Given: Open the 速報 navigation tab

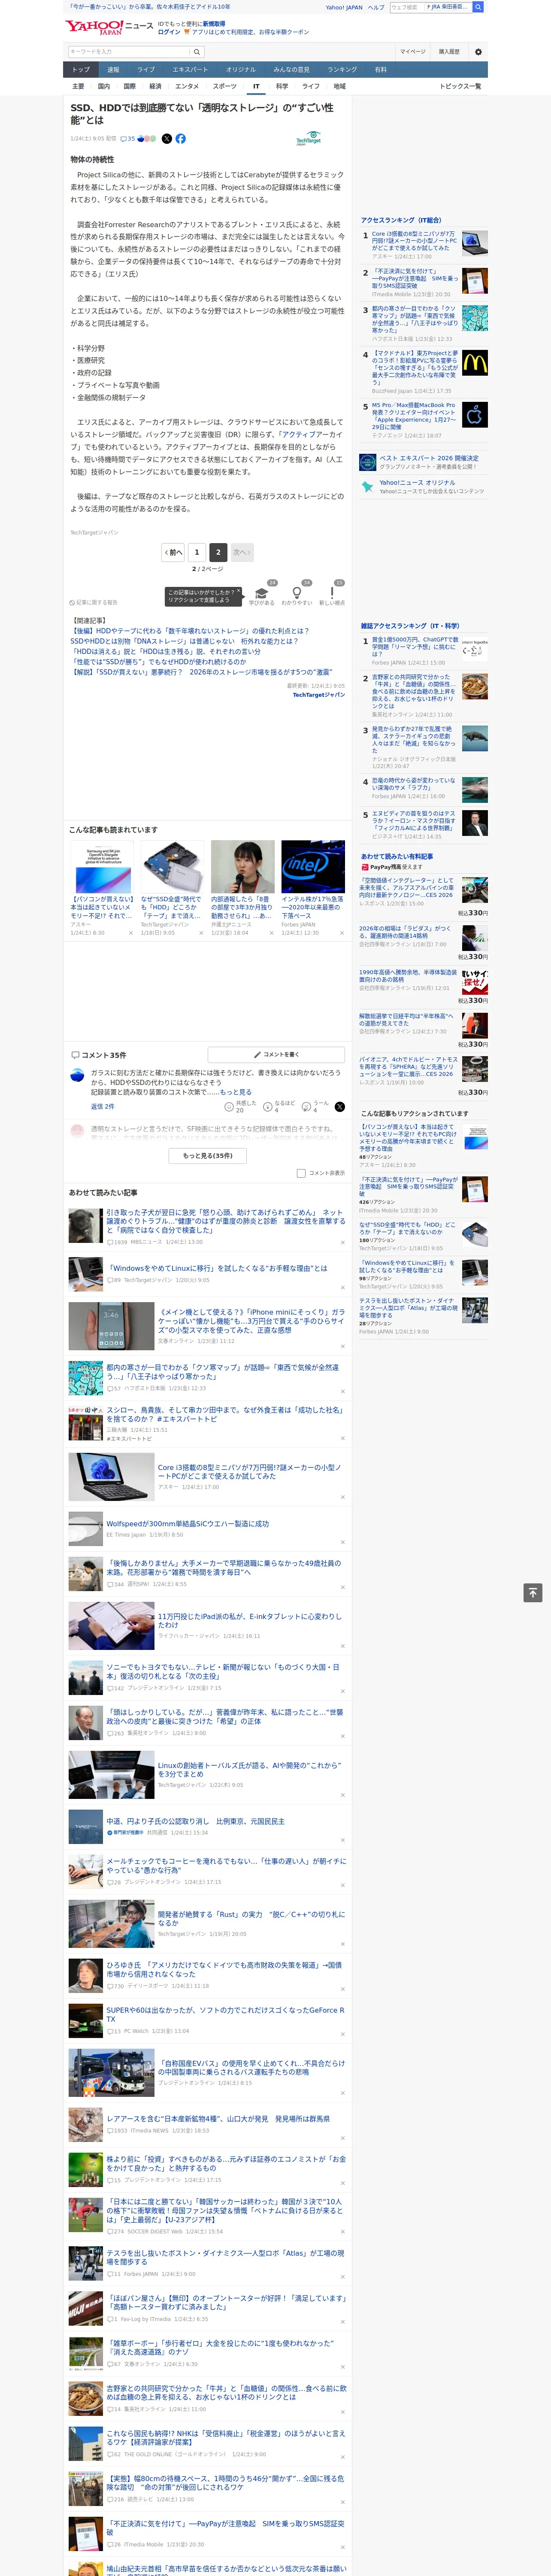Looking at the screenshot, I should click(113, 70).
